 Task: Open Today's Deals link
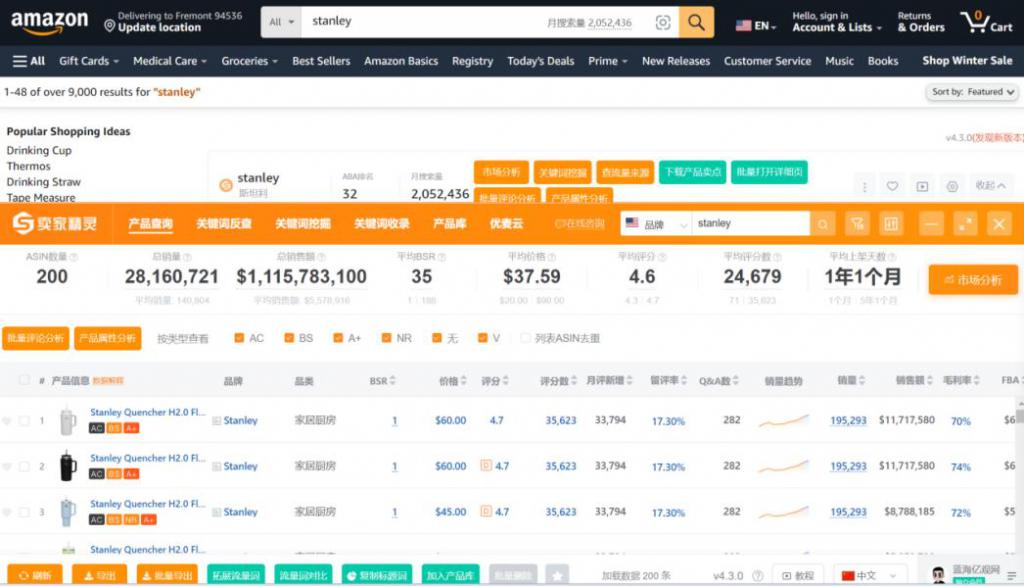(541, 61)
